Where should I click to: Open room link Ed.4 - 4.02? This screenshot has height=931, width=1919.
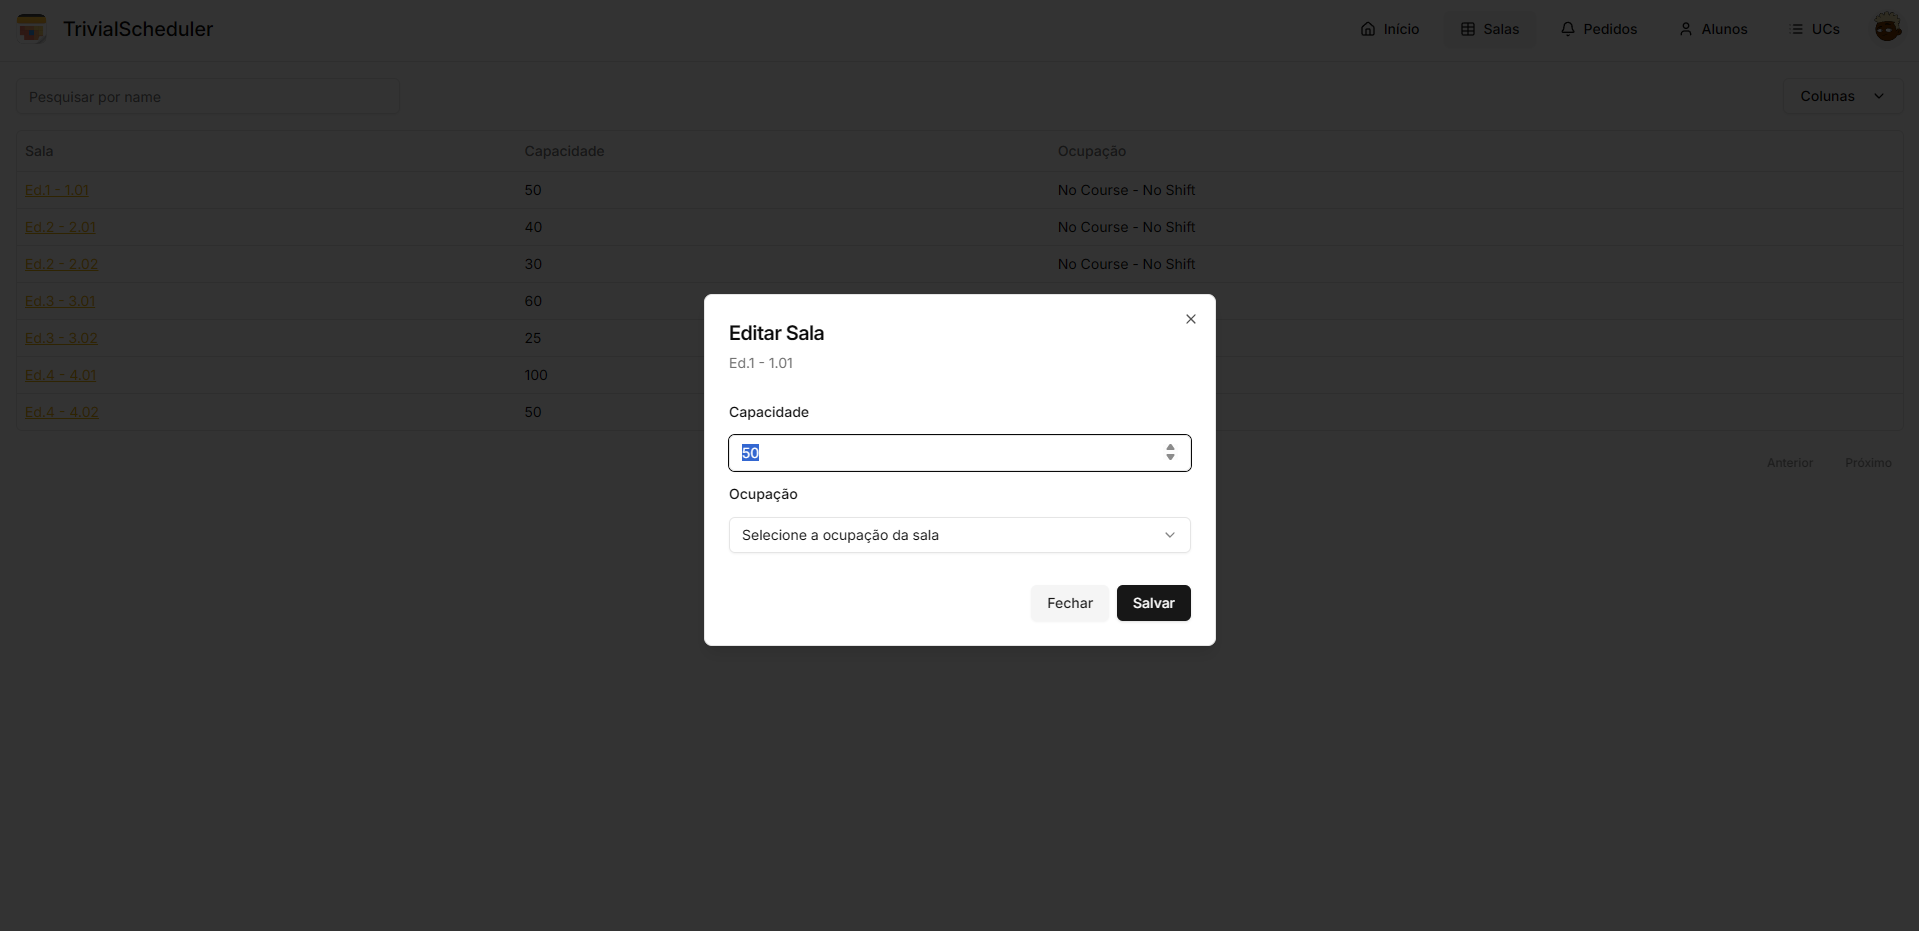[x=61, y=412]
